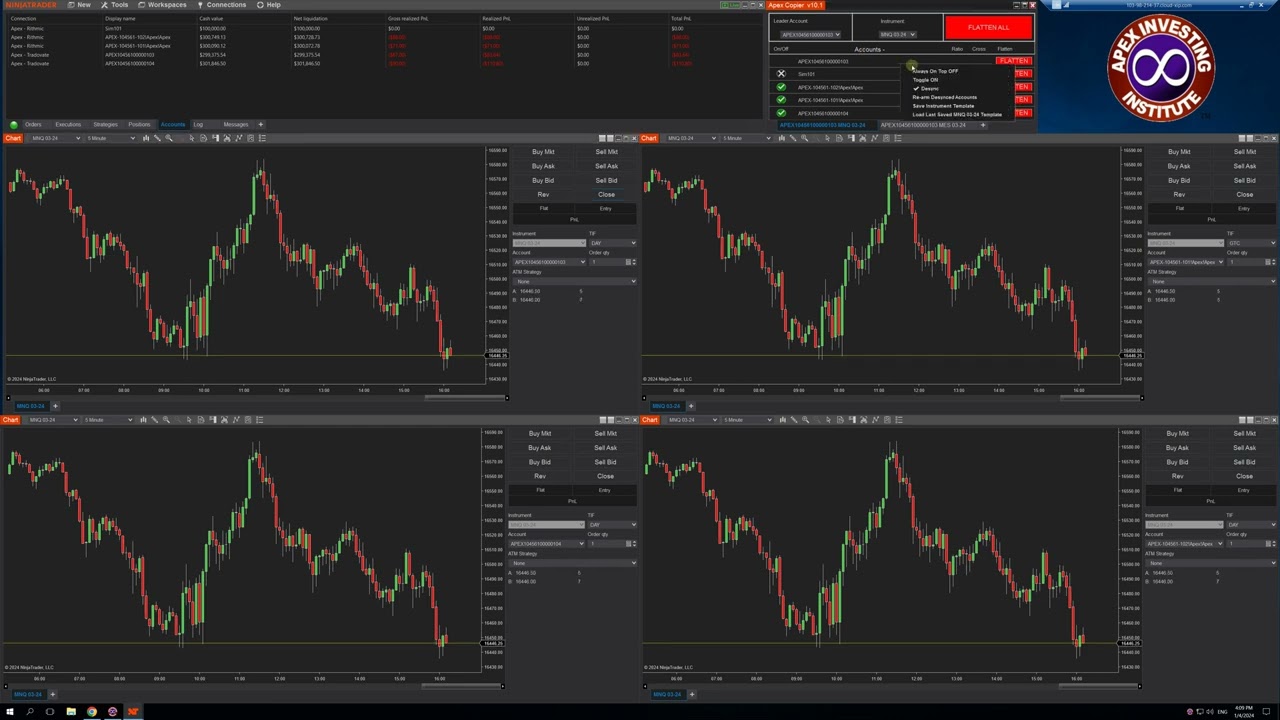Open chart style bars icon in top-right chart

[x=782, y=138]
